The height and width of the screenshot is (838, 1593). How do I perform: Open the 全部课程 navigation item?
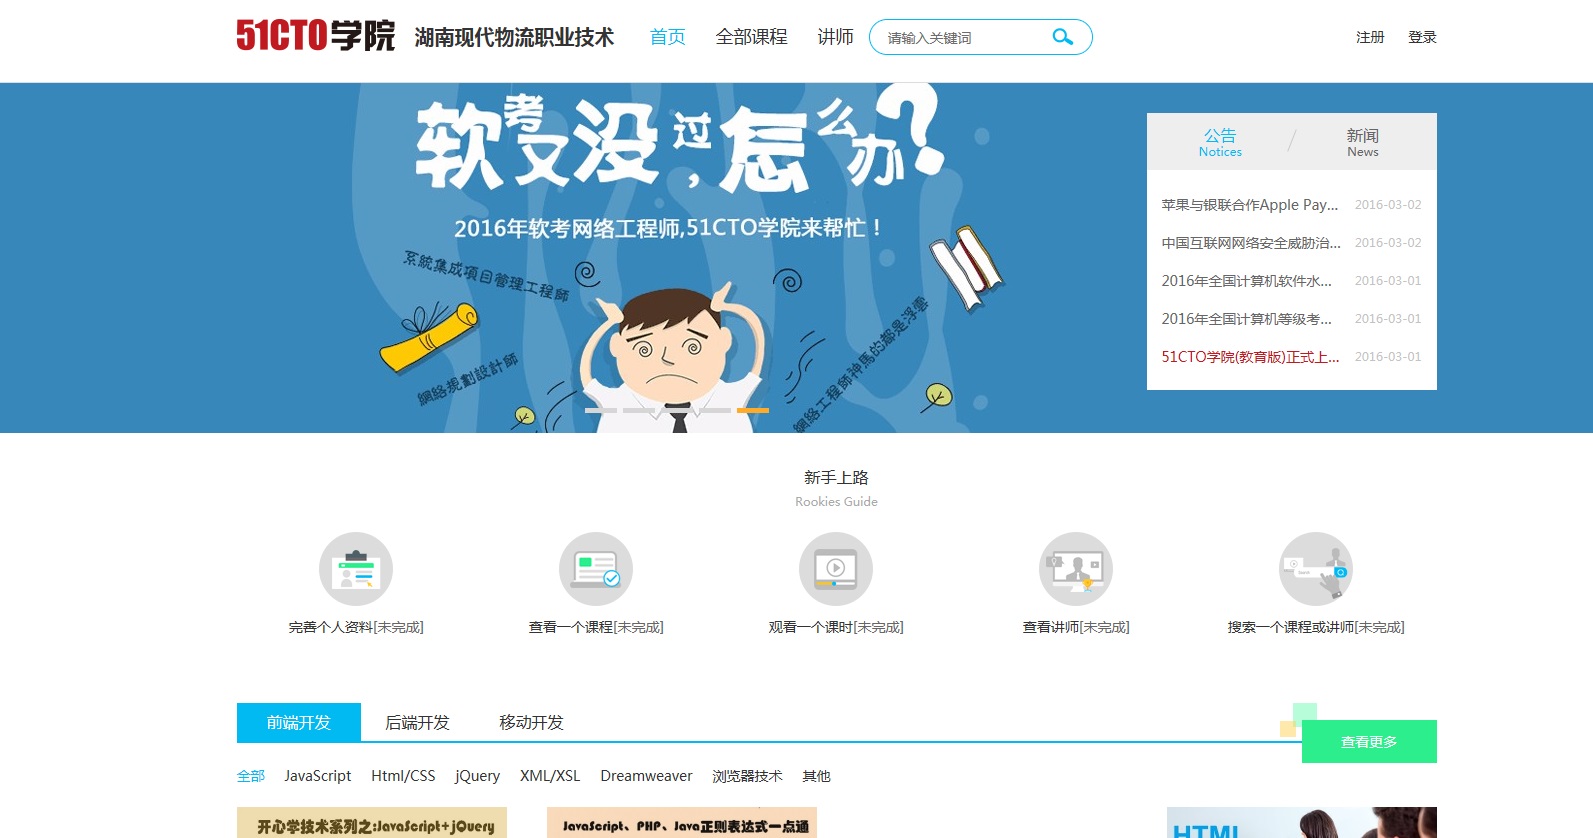point(752,37)
